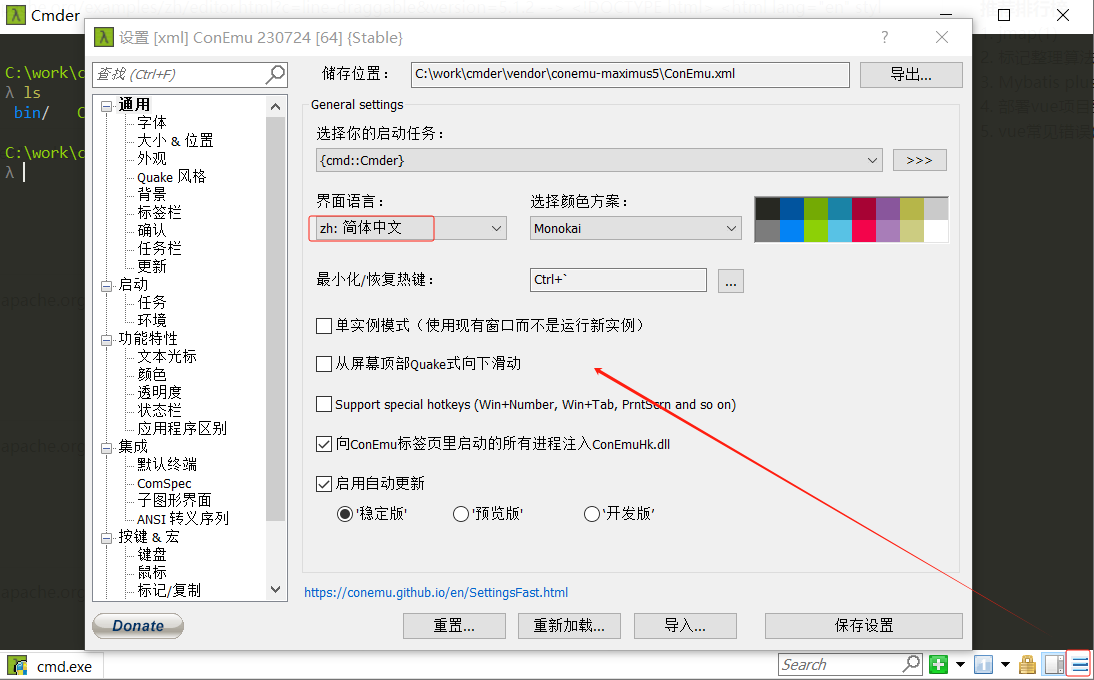Collapse the 集成 tree node
The width and height of the screenshot is (1094, 680).
(x=107, y=448)
